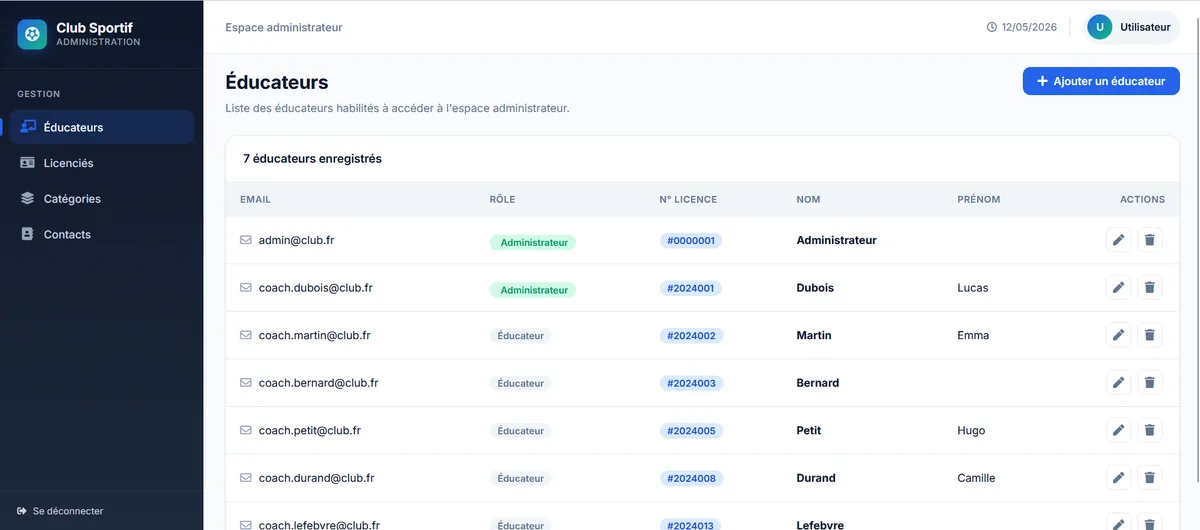Click license number #2024002

692,336
